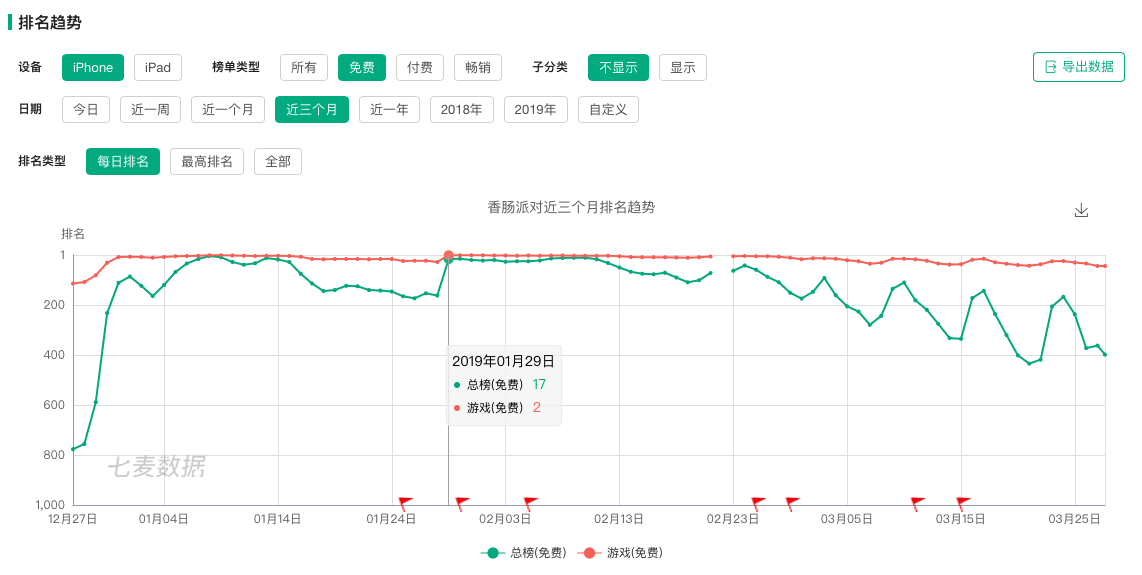1142x575 pixels.
Task: Click the highlighted red point at 01月29日
Action: (449, 256)
